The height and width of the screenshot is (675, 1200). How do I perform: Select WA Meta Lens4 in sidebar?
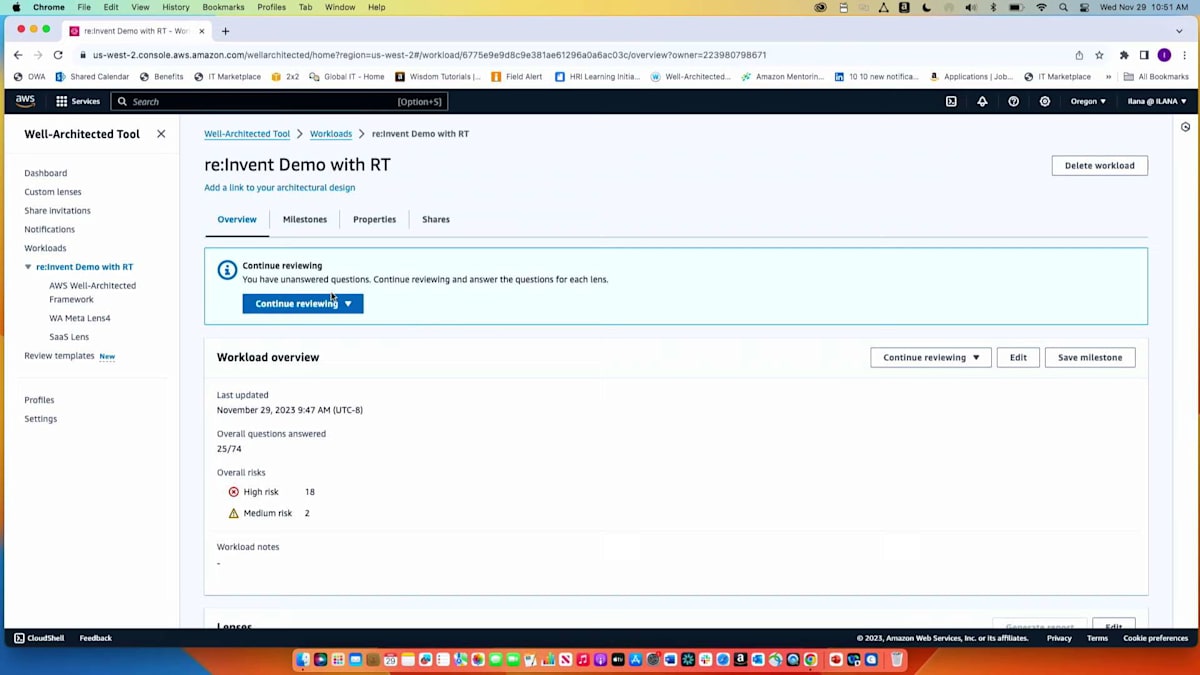click(x=80, y=318)
